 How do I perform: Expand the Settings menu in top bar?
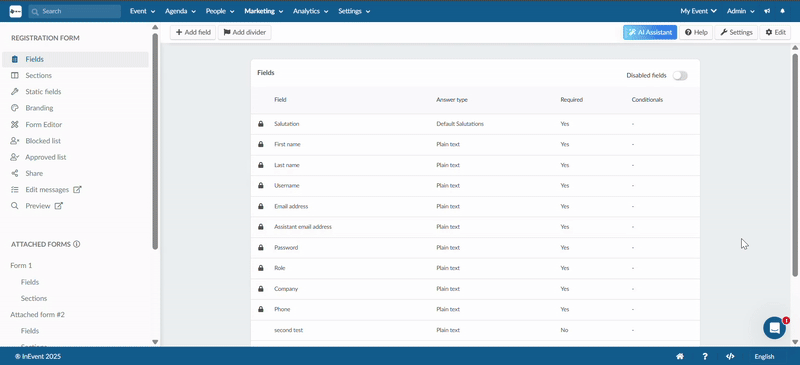(x=354, y=11)
